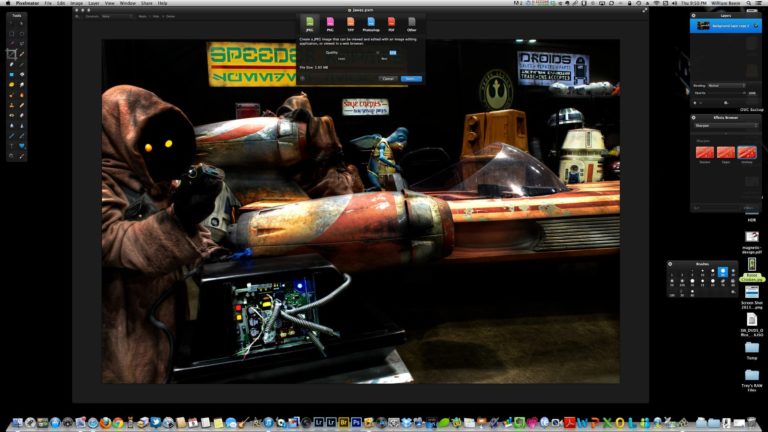
Task: Select the Zoom magnifier tool
Action: pyautogui.click(x=12, y=156)
